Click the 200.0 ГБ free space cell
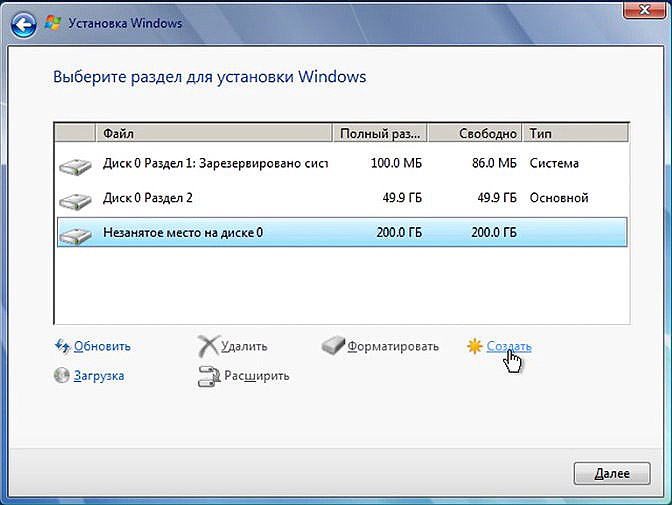The image size is (672, 505). pos(494,232)
